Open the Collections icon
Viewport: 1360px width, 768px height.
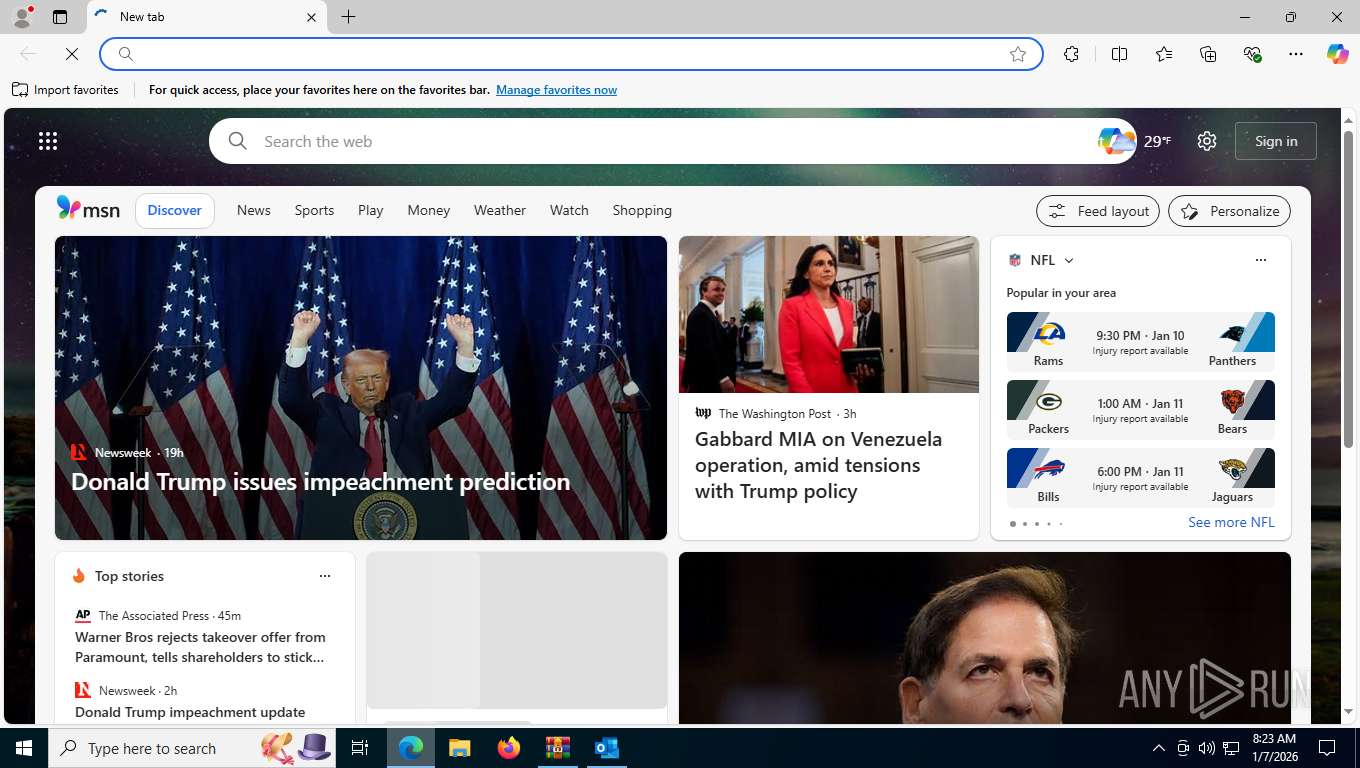pos(1208,54)
